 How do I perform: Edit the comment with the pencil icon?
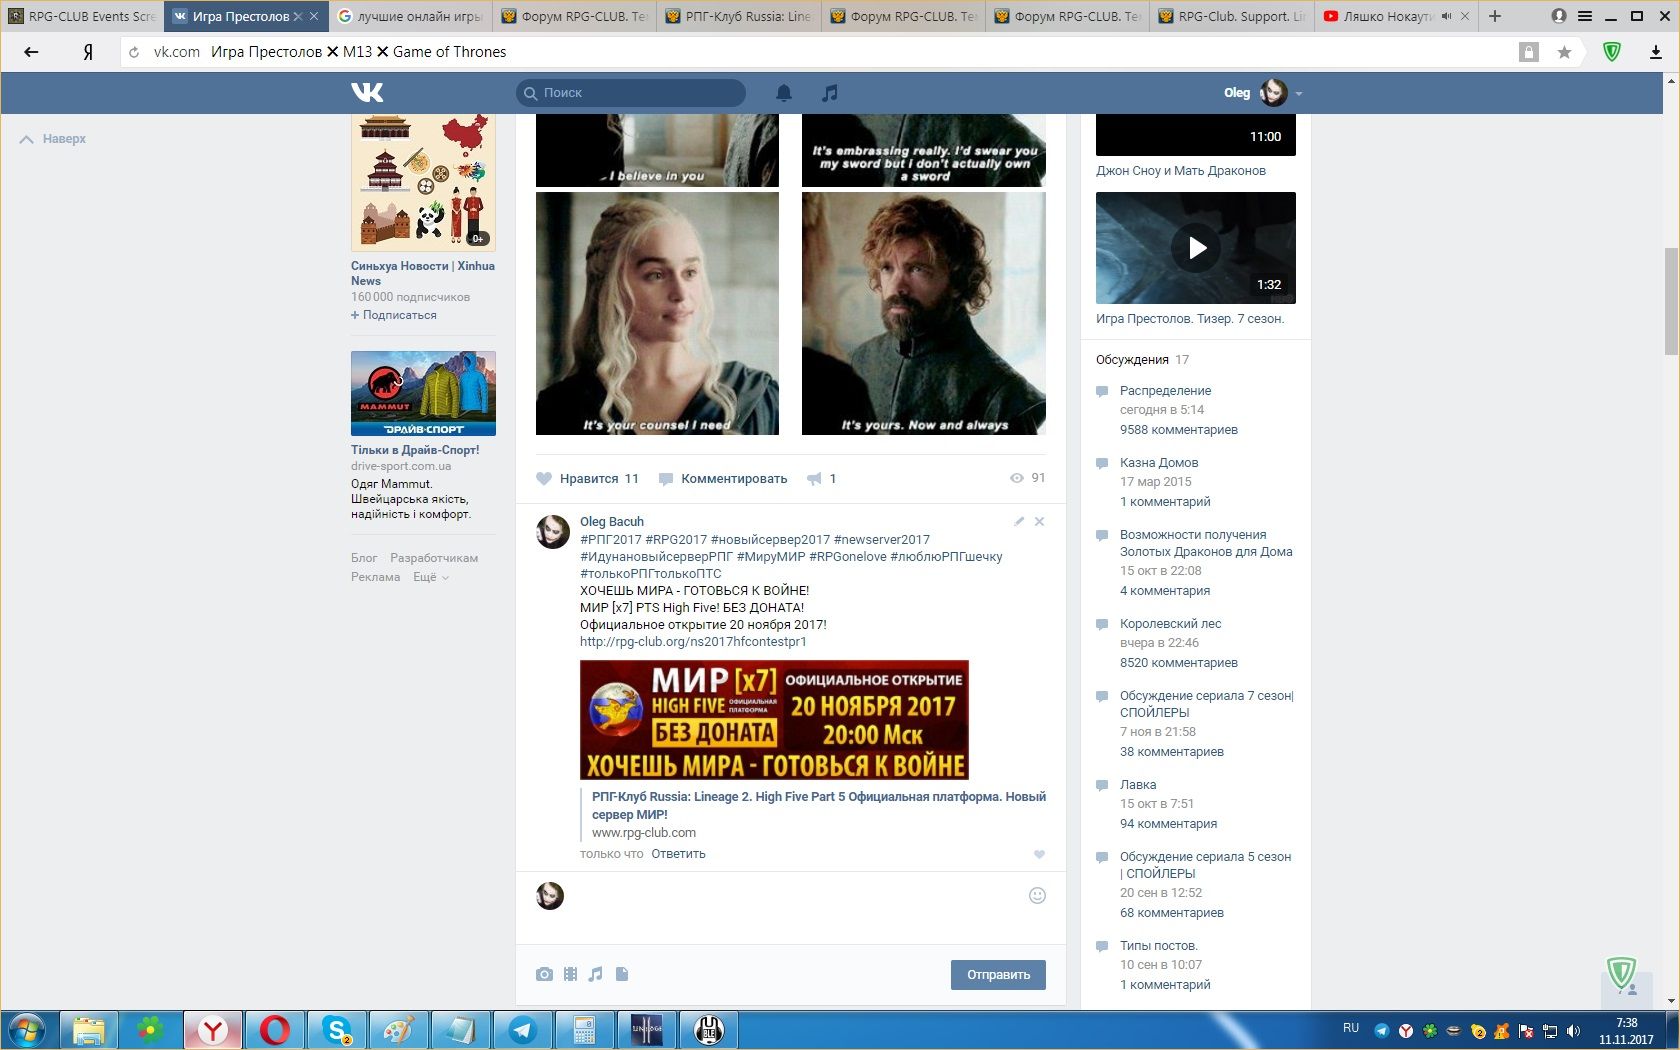(x=1019, y=521)
